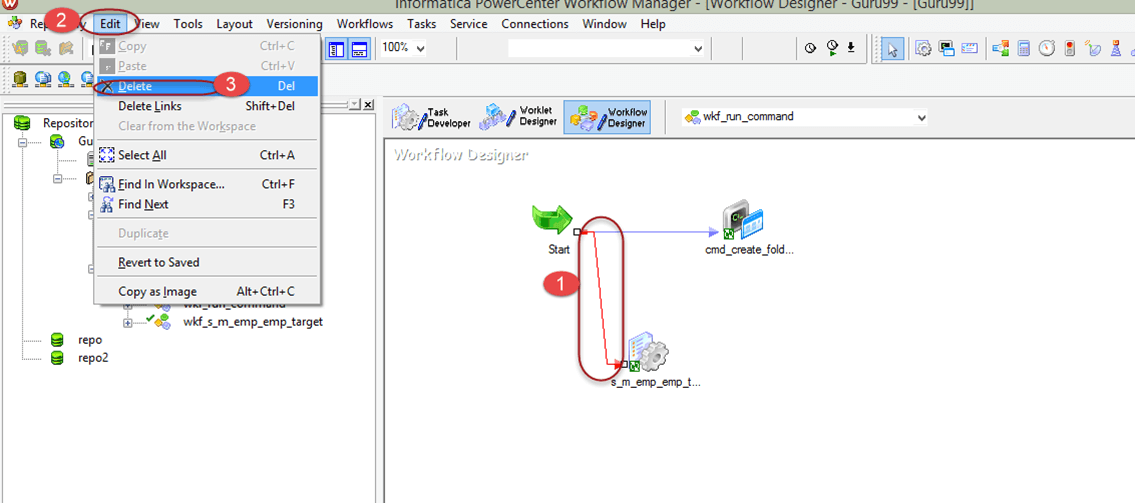Choose Find In Workspace menu entry
The height and width of the screenshot is (503, 1135).
[x=170, y=184]
